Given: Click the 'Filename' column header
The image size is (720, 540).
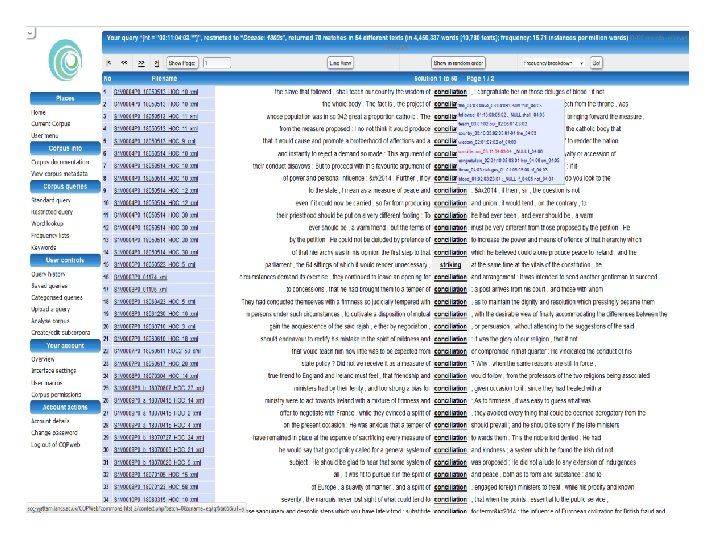Looking at the screenshot, I should [x=164, y=79].
